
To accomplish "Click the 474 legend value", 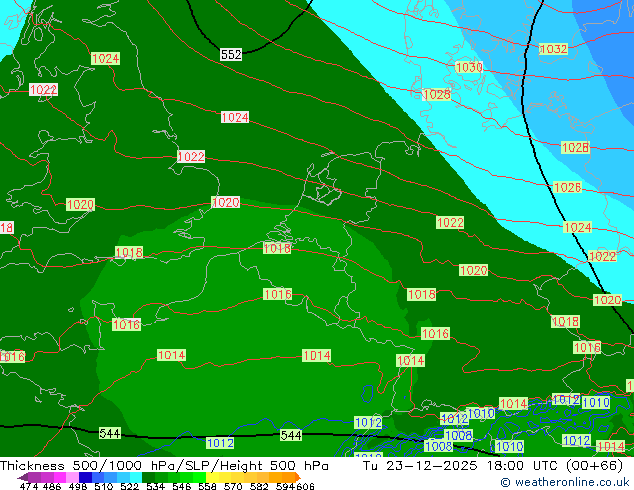I will pyautogui.click(x=29, y=486).
